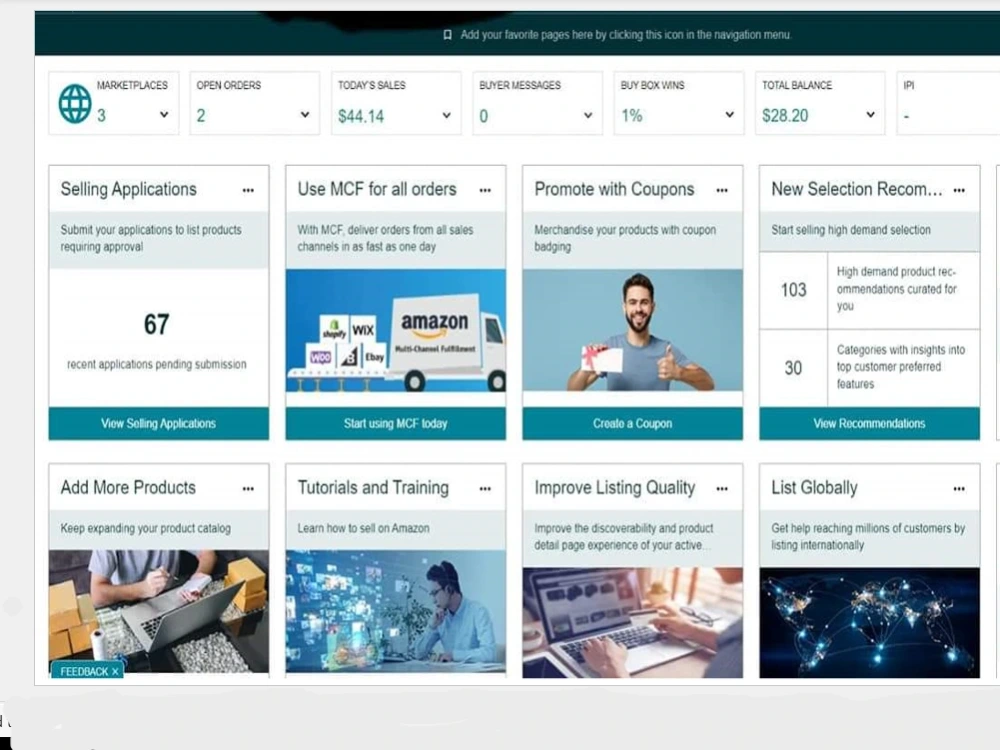Expand the Buy Box Wins dropdown chevron
1000x750 pixels.
point(730,115)
